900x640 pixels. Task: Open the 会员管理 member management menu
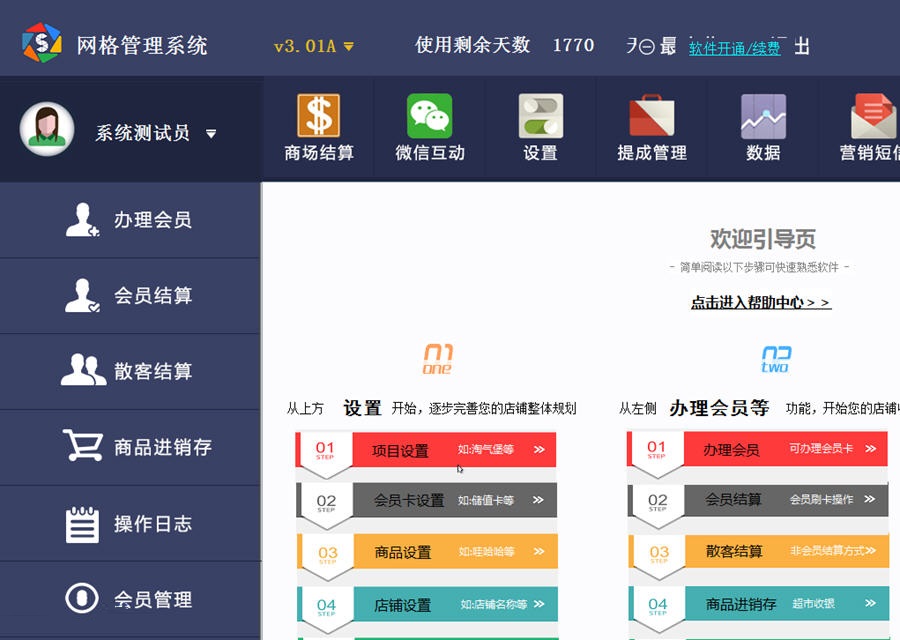[x=130, y=599]
